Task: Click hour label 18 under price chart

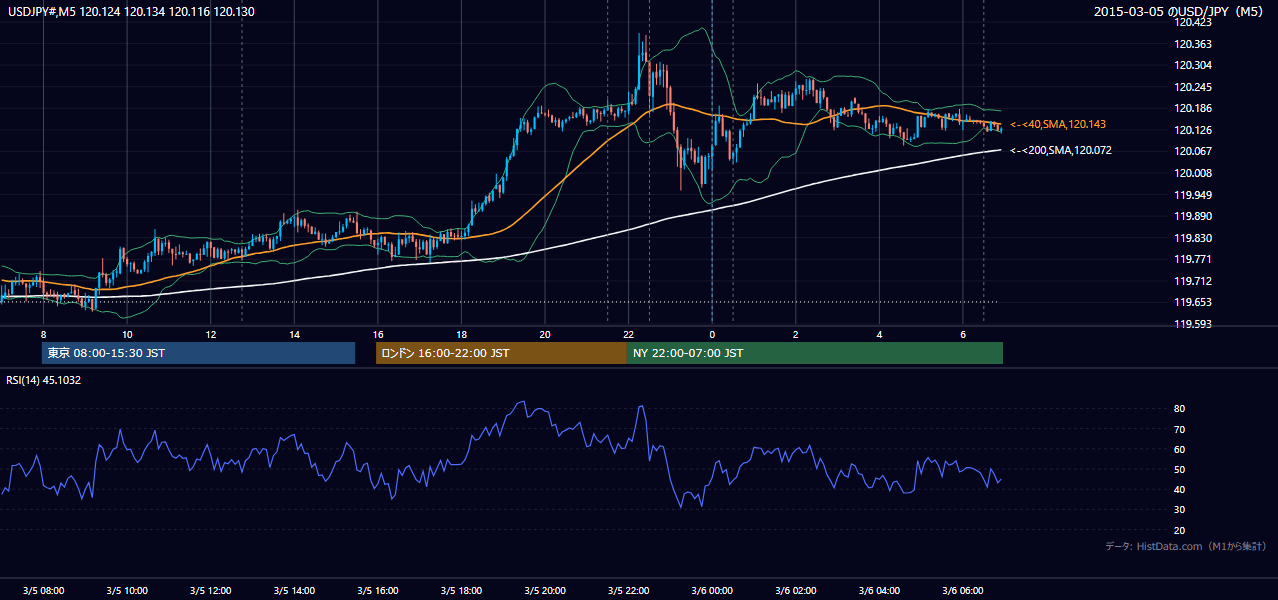Action: pos(461,334)
